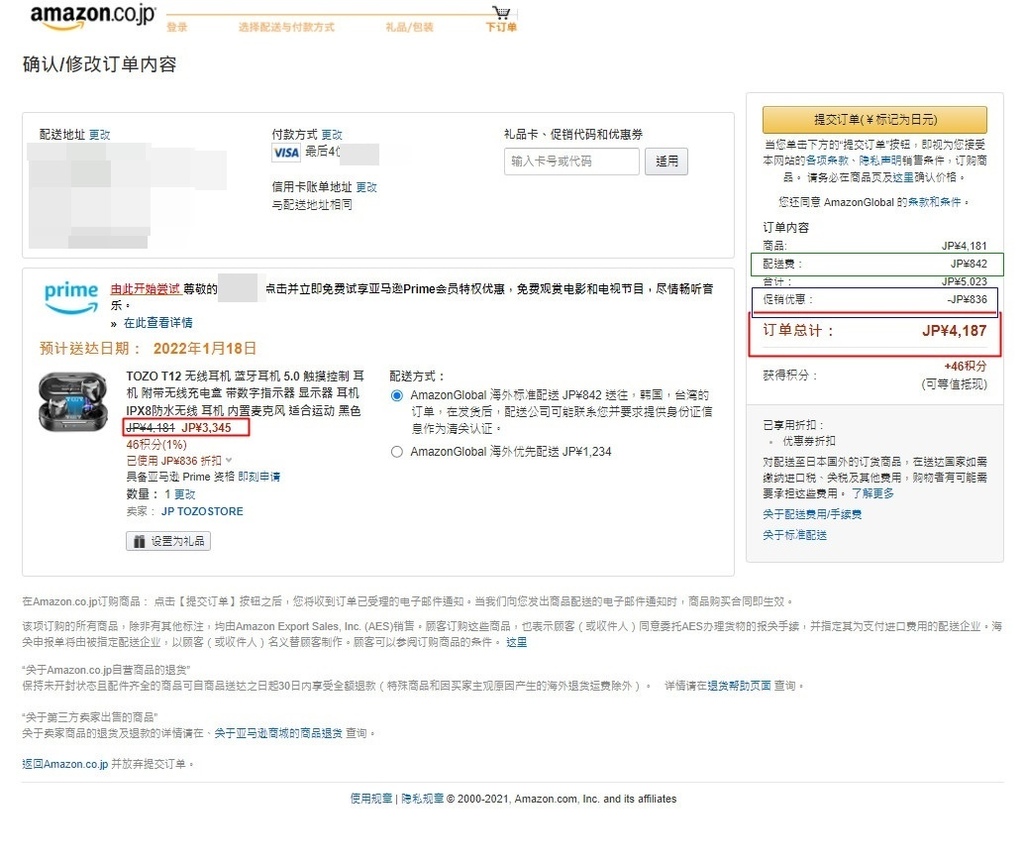Select AmazonGlobal 海外标准配送 JP¥842 option

(x=396, y=395)
